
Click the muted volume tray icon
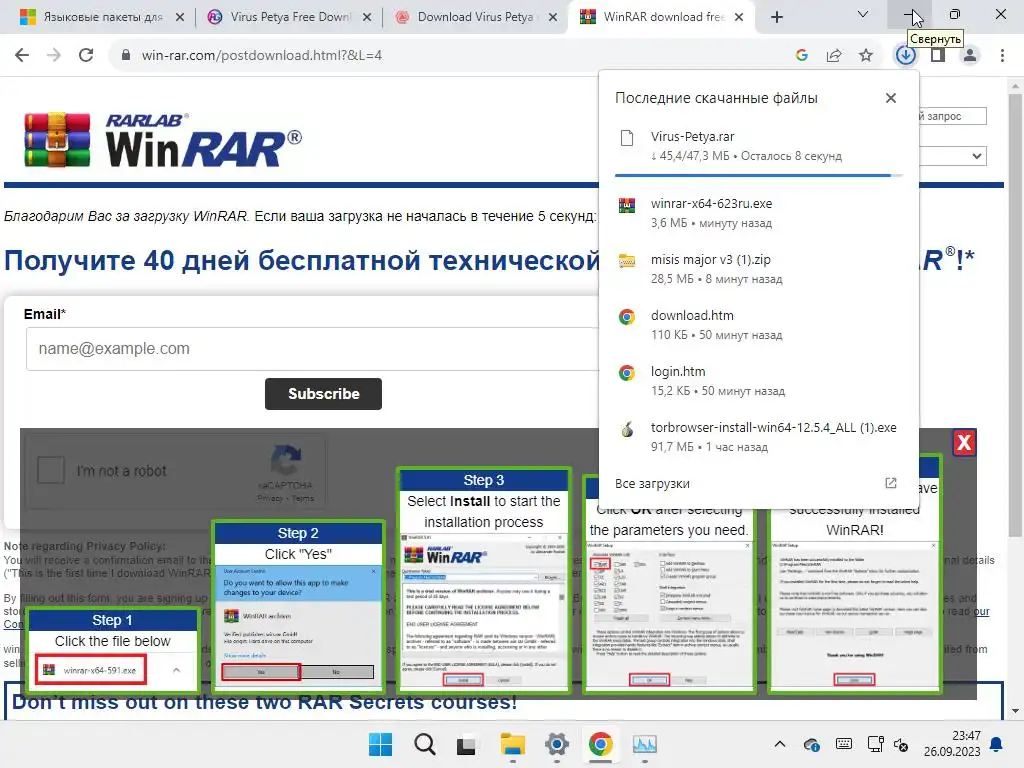(901, 744)
